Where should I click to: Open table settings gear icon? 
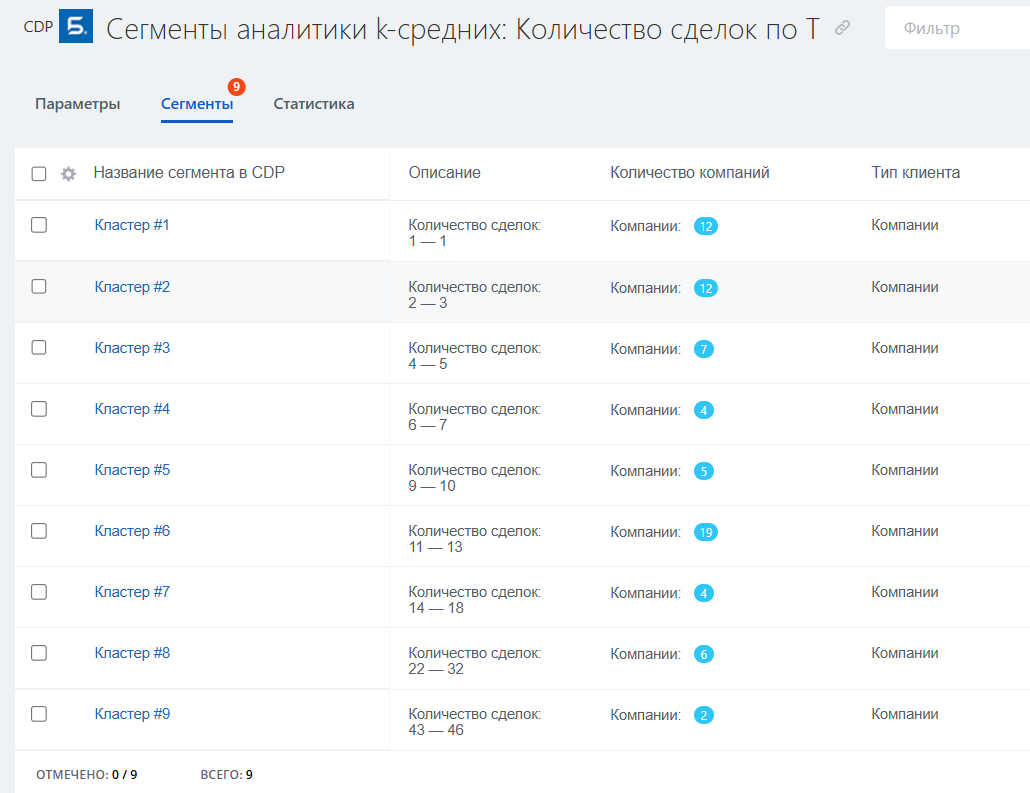coord(68,173)
